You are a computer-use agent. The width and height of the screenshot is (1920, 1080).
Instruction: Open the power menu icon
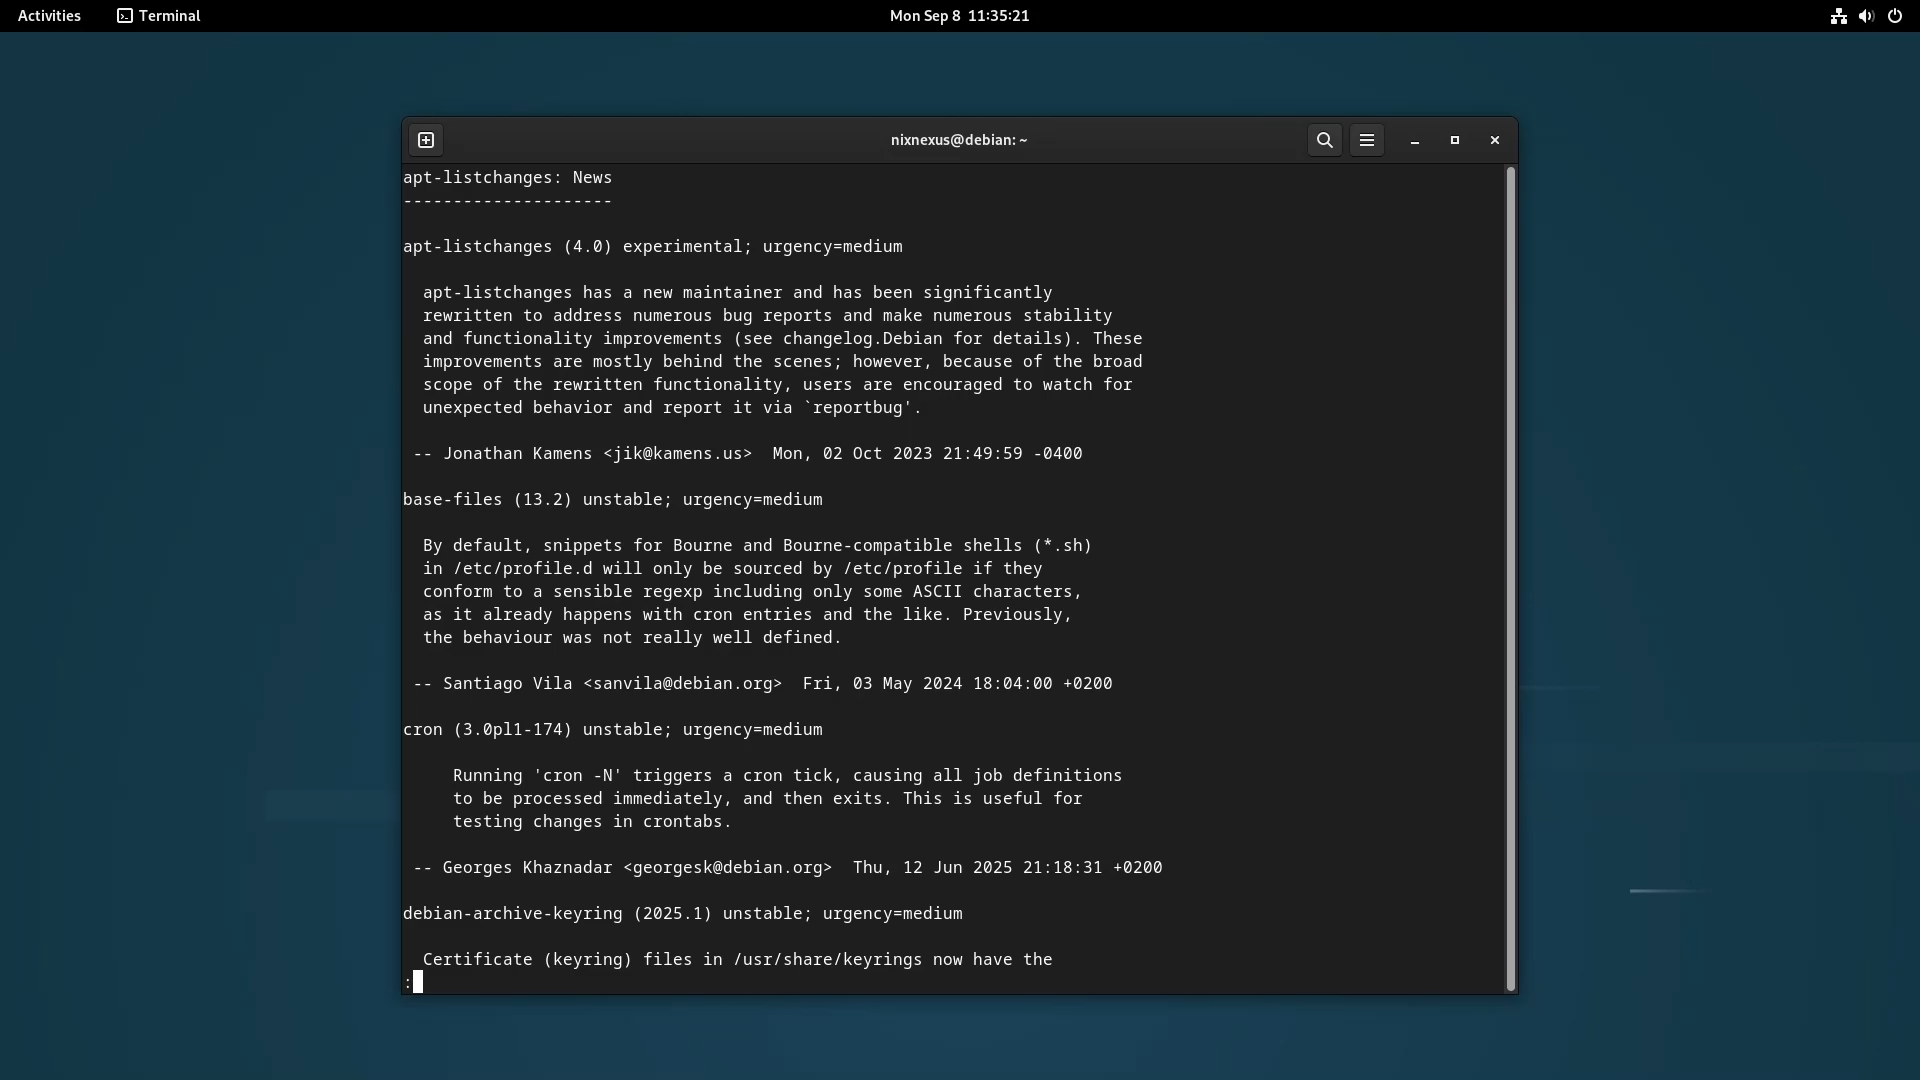pos(1895,16)
